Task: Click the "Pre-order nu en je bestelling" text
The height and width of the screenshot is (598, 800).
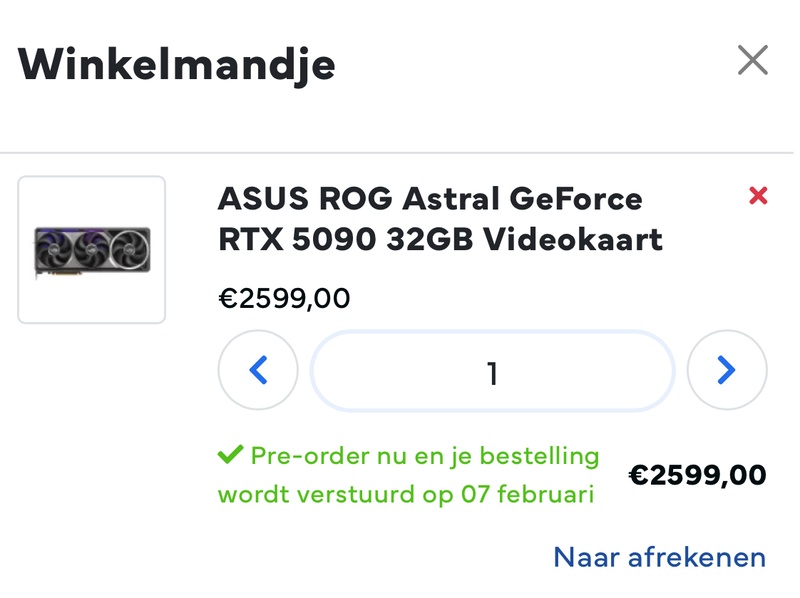Action: coord(424,456)
